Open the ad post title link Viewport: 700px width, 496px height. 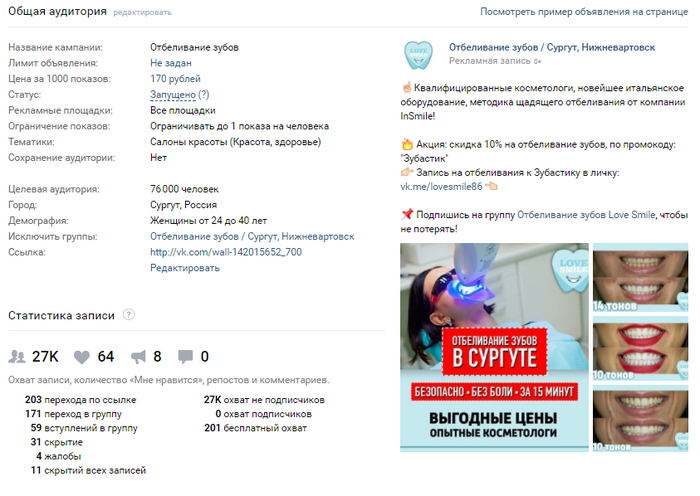[552, 47]
